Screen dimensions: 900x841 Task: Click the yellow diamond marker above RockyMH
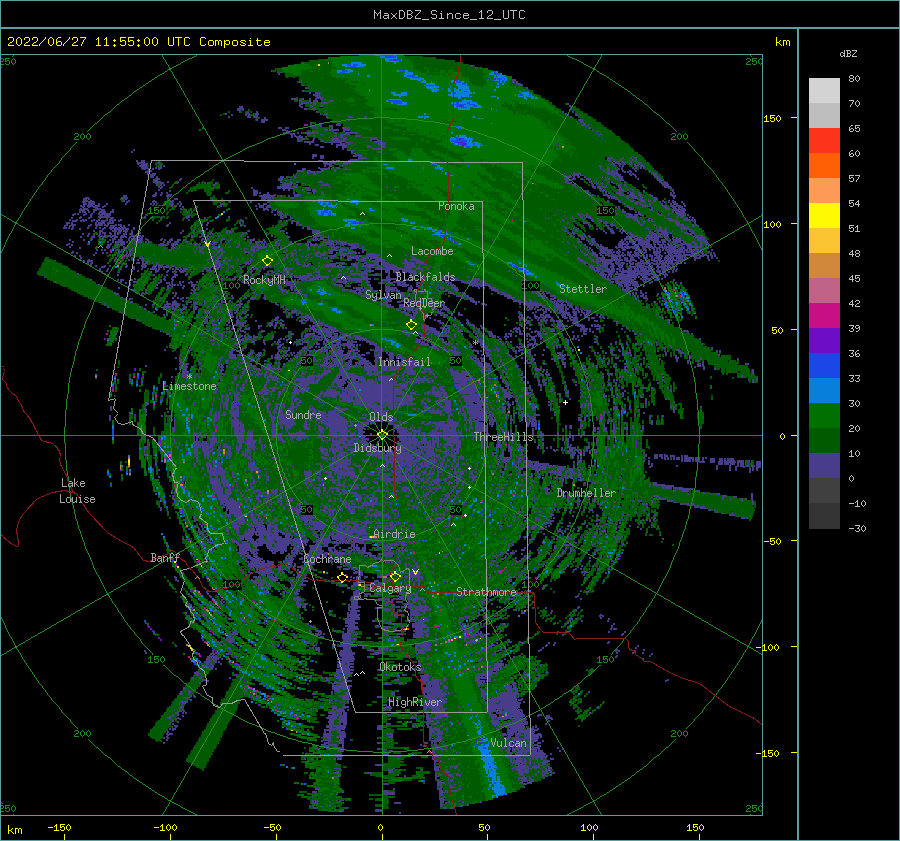267,261
